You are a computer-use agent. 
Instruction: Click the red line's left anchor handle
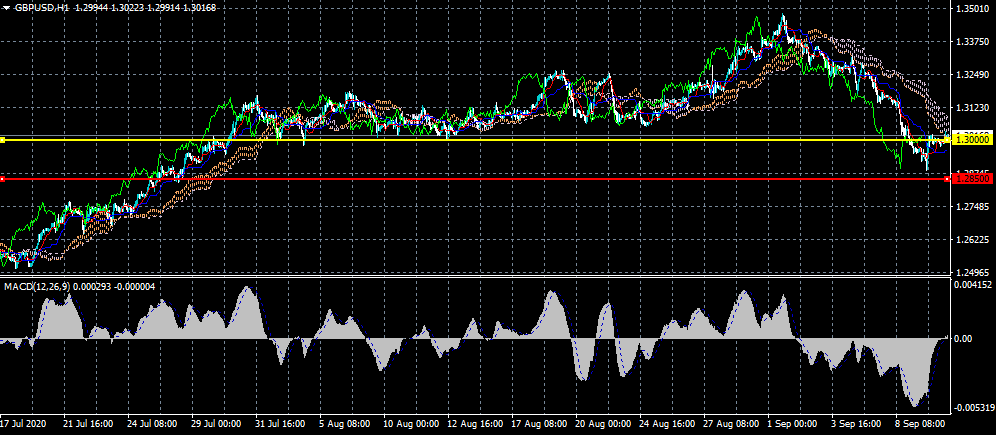pos(3,179)
